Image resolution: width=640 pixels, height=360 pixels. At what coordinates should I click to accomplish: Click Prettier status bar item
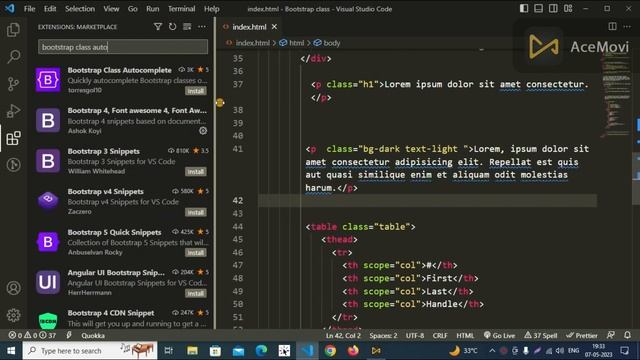click(582, 336)
